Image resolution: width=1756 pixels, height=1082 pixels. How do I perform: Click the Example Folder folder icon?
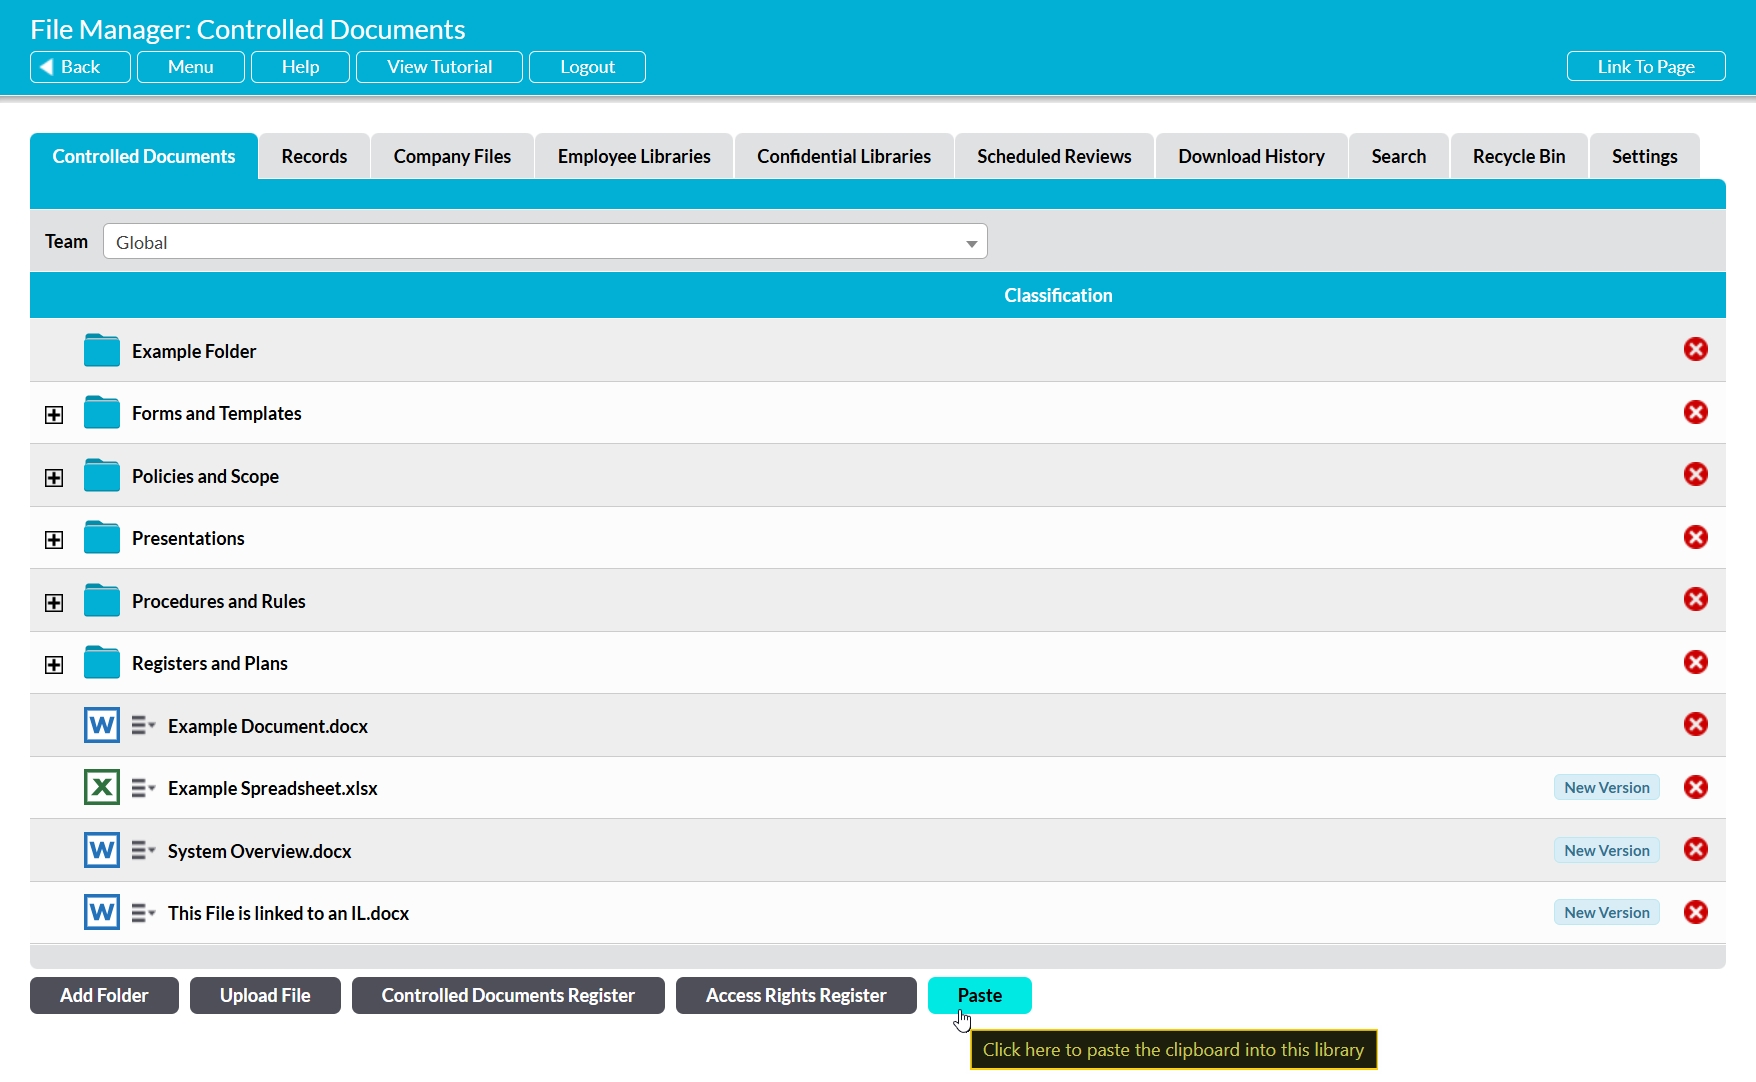point(101,351)
